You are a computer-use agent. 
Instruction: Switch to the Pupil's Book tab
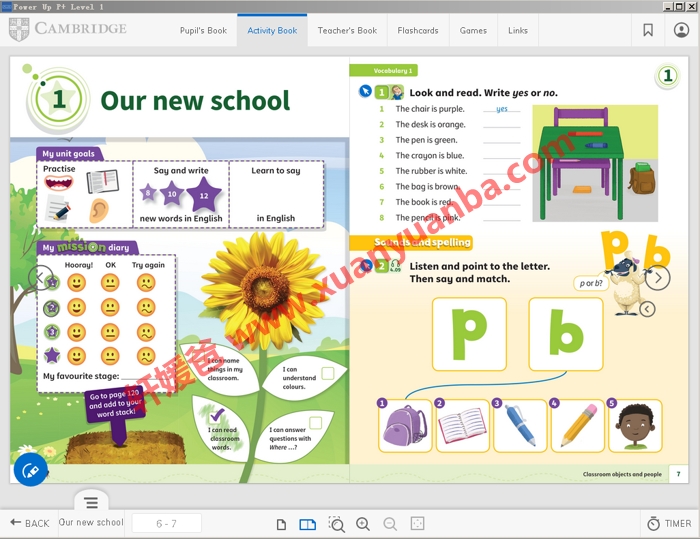pyautogui.click(x=203, y=30)
